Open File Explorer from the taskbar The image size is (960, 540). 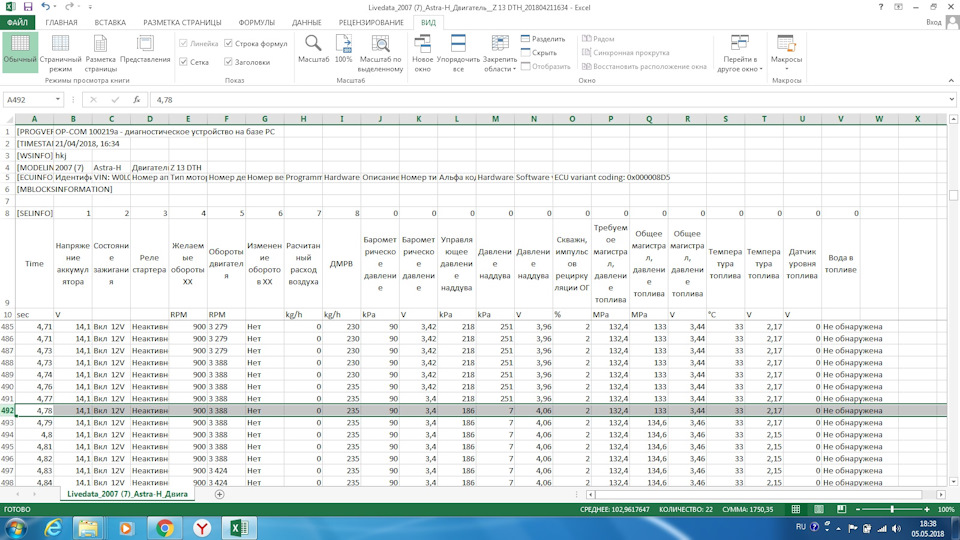click(88, 528)
